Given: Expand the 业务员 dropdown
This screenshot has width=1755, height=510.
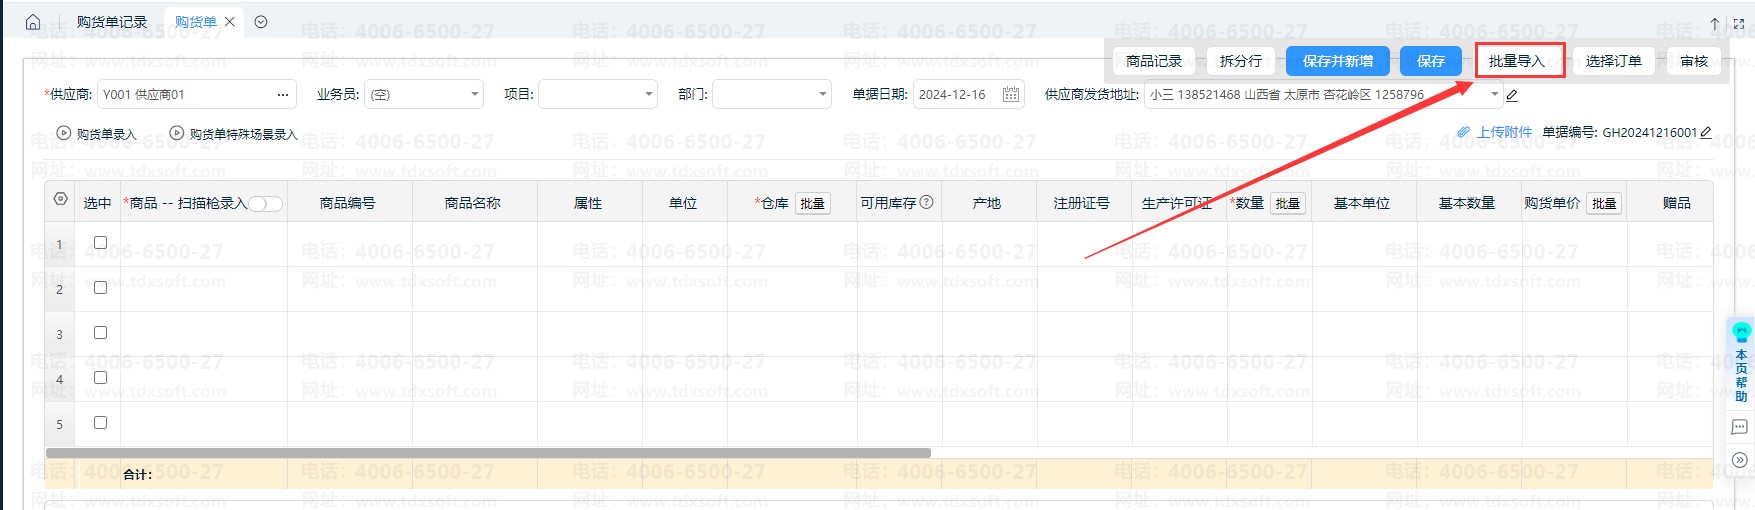Looking at the screenshot, I should click(475, 95).
